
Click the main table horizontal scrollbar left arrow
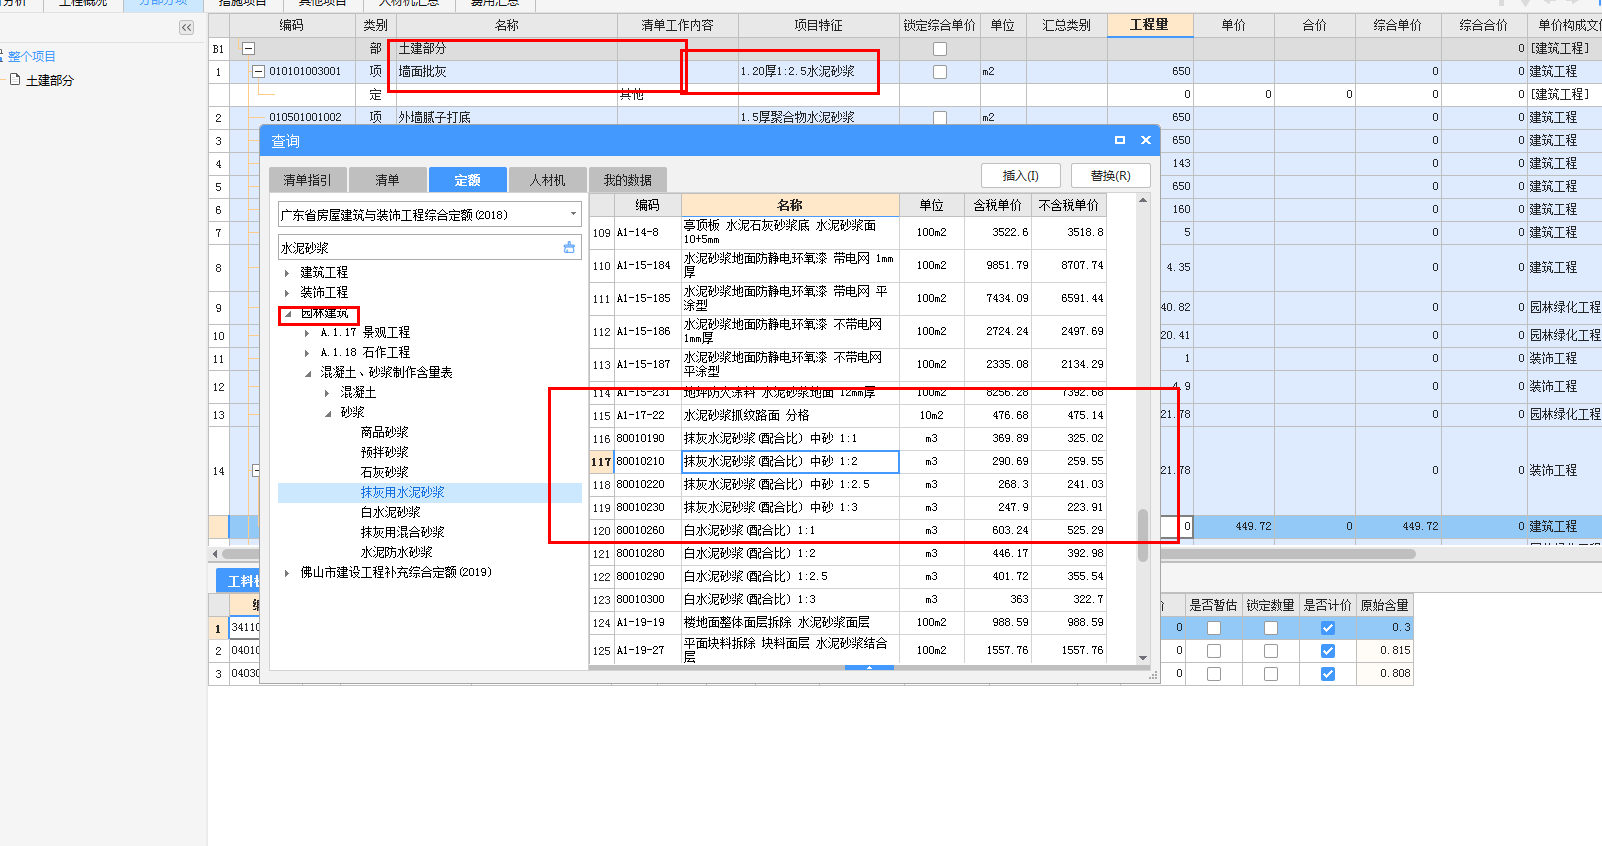click(215, 553)
